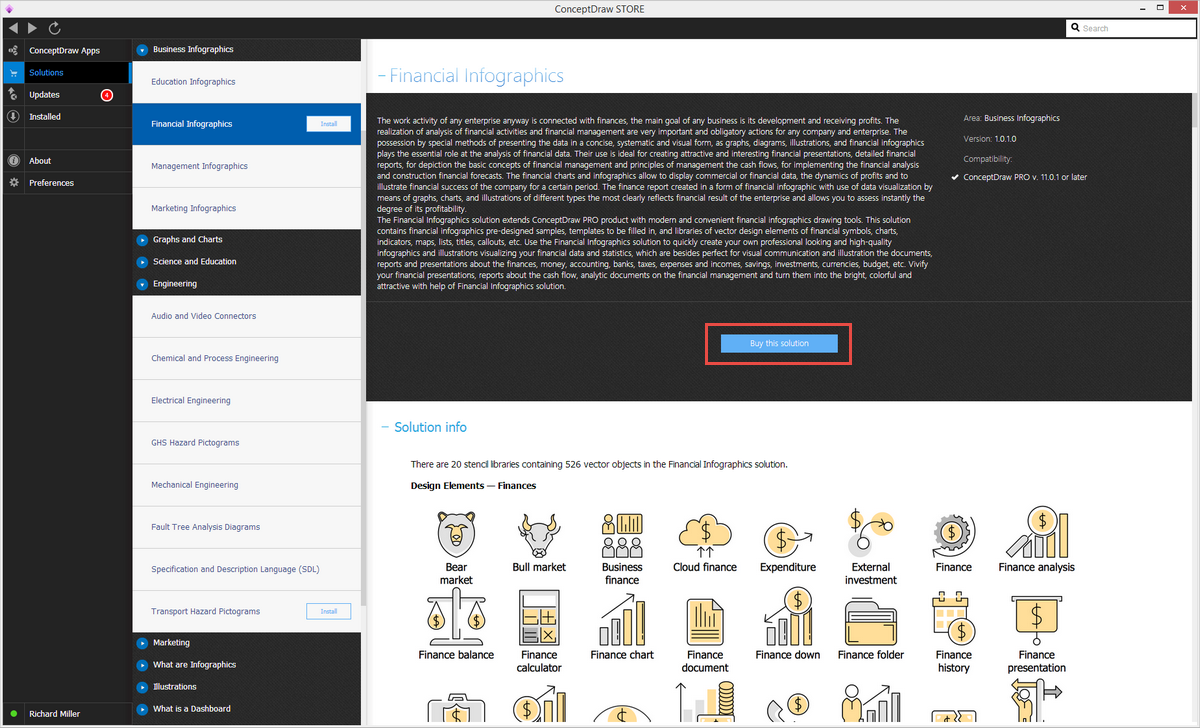Expand the Science and Education category

pyautogui.click(x=143, y=262)
